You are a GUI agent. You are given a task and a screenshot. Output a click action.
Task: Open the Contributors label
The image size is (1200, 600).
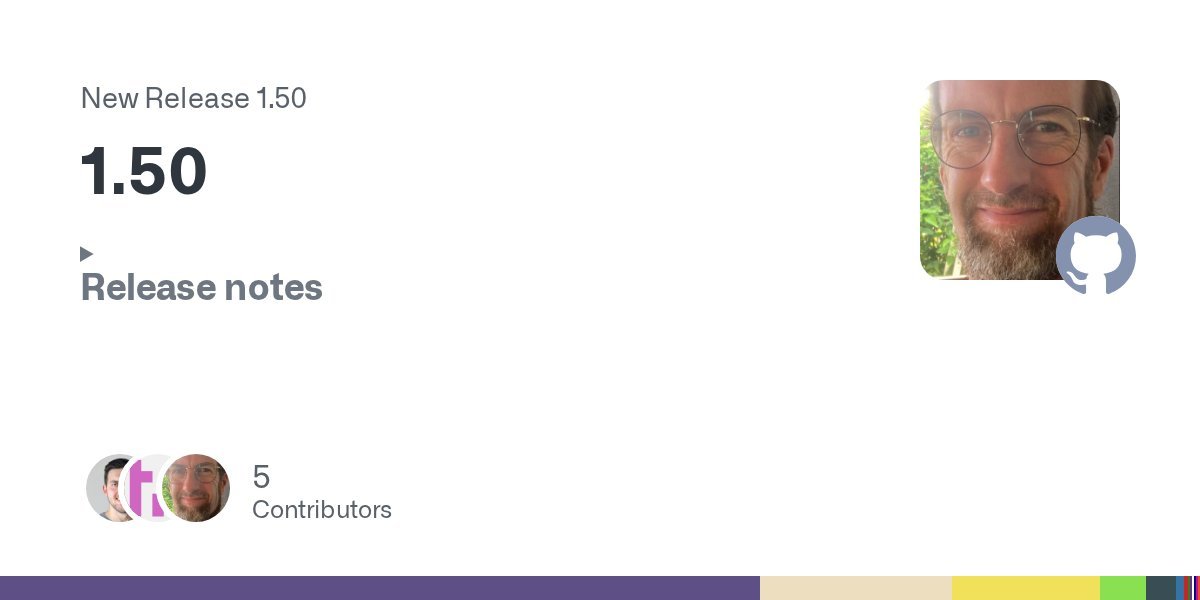[x=321, y=510]
